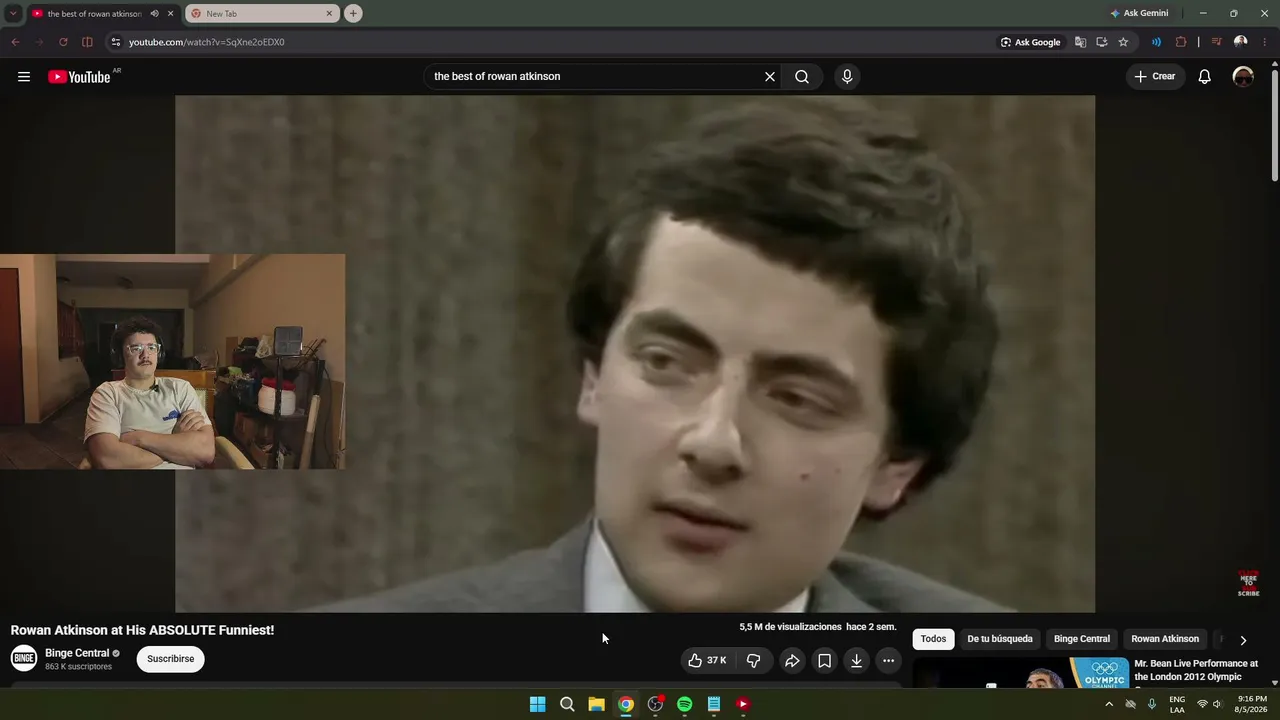Open File Explorer from the taskbar

pos(596,704)
